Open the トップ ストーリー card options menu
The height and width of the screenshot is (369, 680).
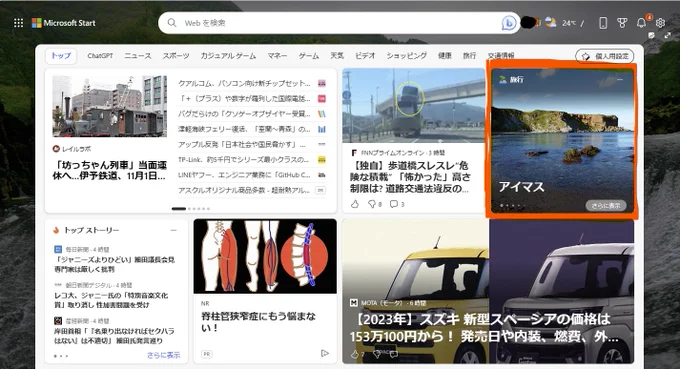[x=173, y=230]
